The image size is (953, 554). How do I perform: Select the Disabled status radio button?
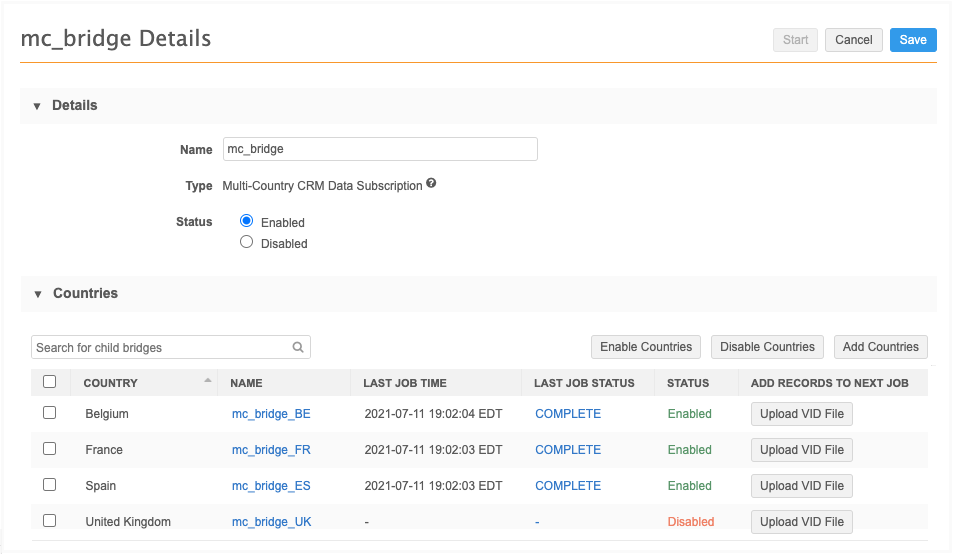click(x=247, y=242)
